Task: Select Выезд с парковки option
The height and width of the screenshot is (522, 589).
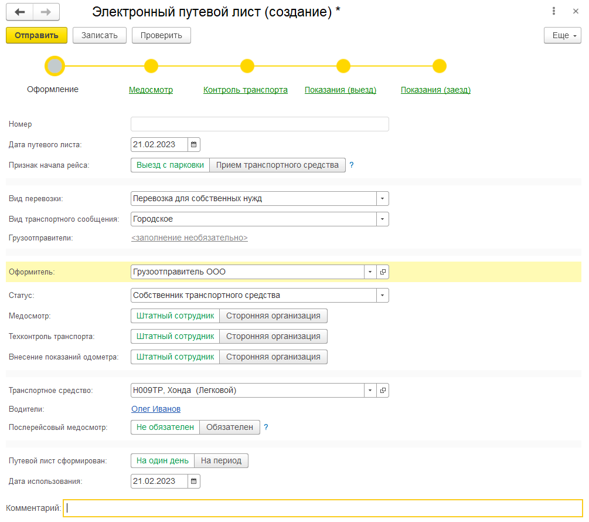Action: [170, 165]
